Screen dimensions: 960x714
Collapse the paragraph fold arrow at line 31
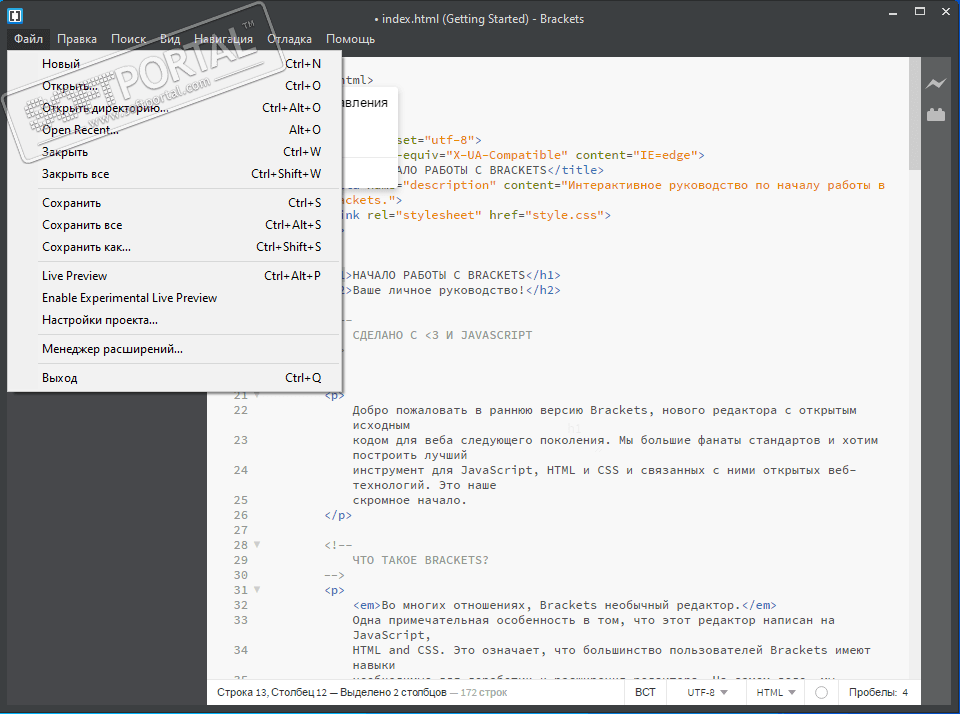[x=257, y=590]
